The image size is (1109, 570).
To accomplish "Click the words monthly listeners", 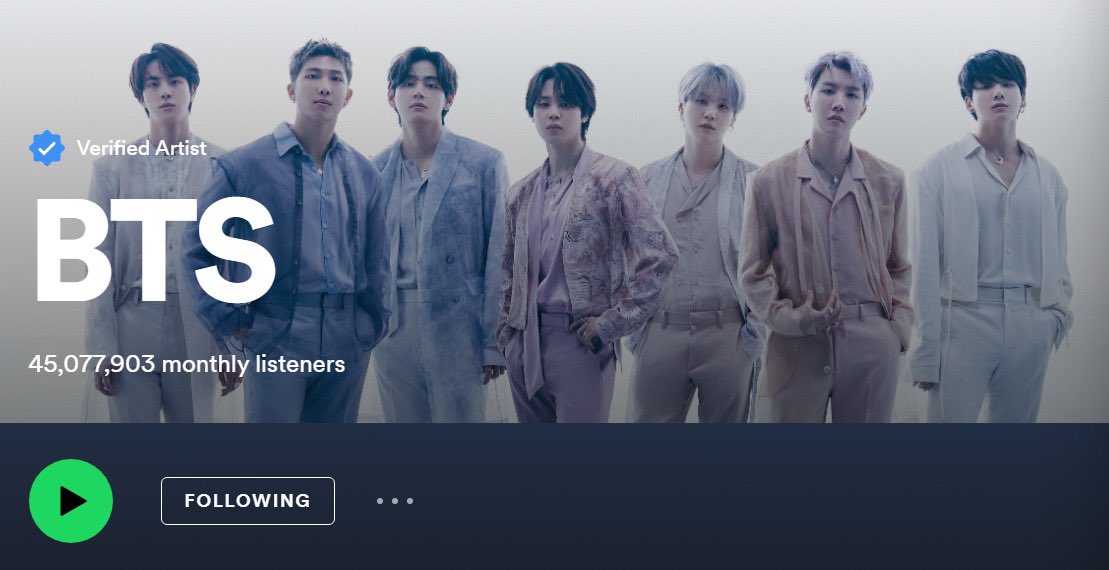I will pyautogui.click(x=253, y=365).
